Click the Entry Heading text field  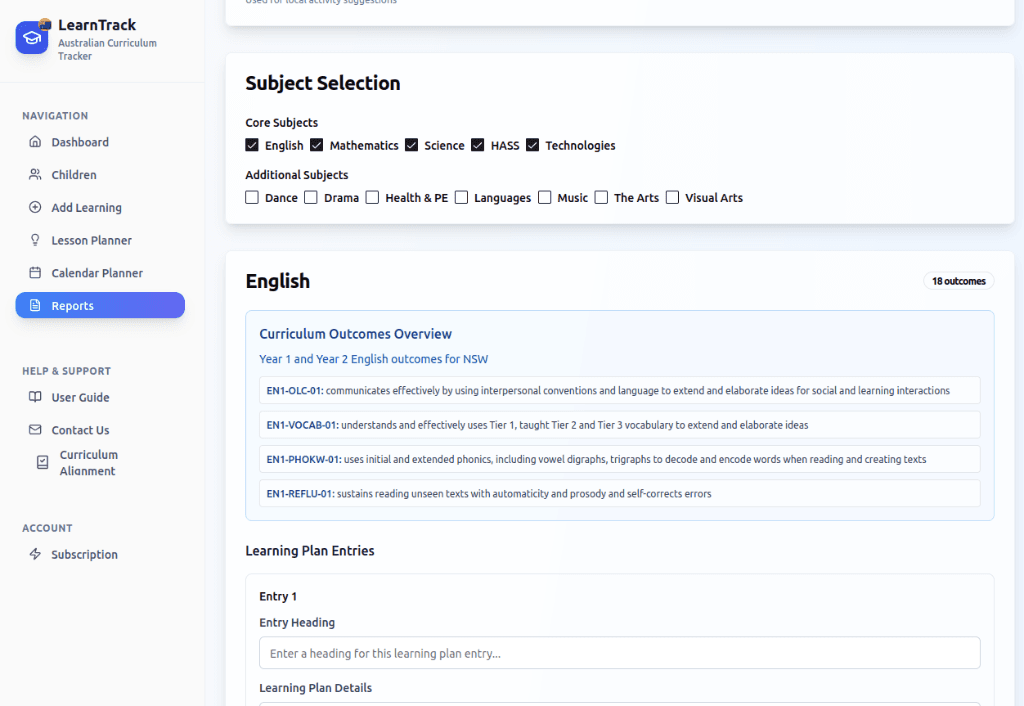click(x=619, y=652)
